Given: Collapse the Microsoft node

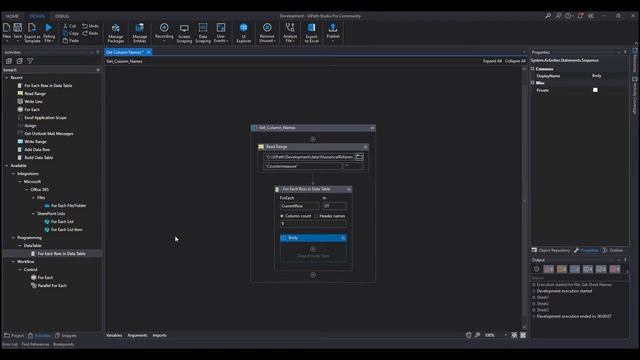Looking at the screenshot, I should click(20, 182).
